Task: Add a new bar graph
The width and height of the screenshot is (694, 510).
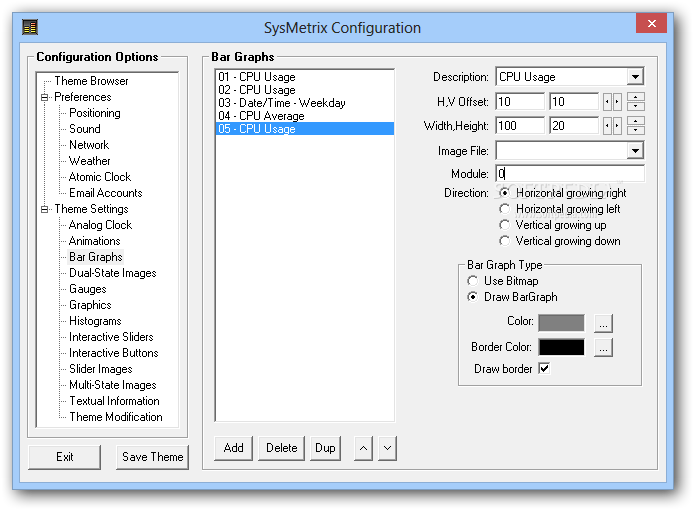Action: tap(233, 448)
